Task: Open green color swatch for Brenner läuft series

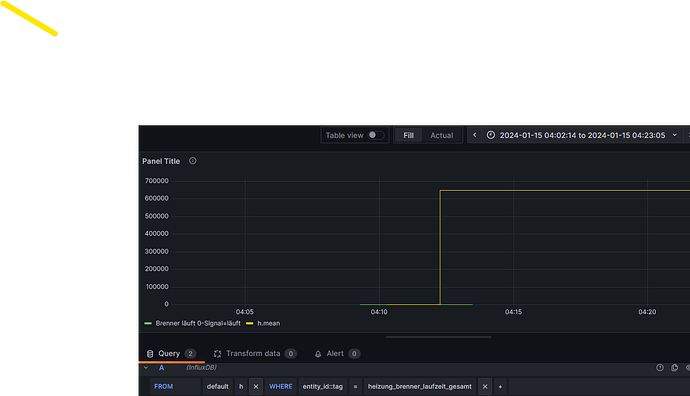Action: pyautogui.click(x=148, y=323)
